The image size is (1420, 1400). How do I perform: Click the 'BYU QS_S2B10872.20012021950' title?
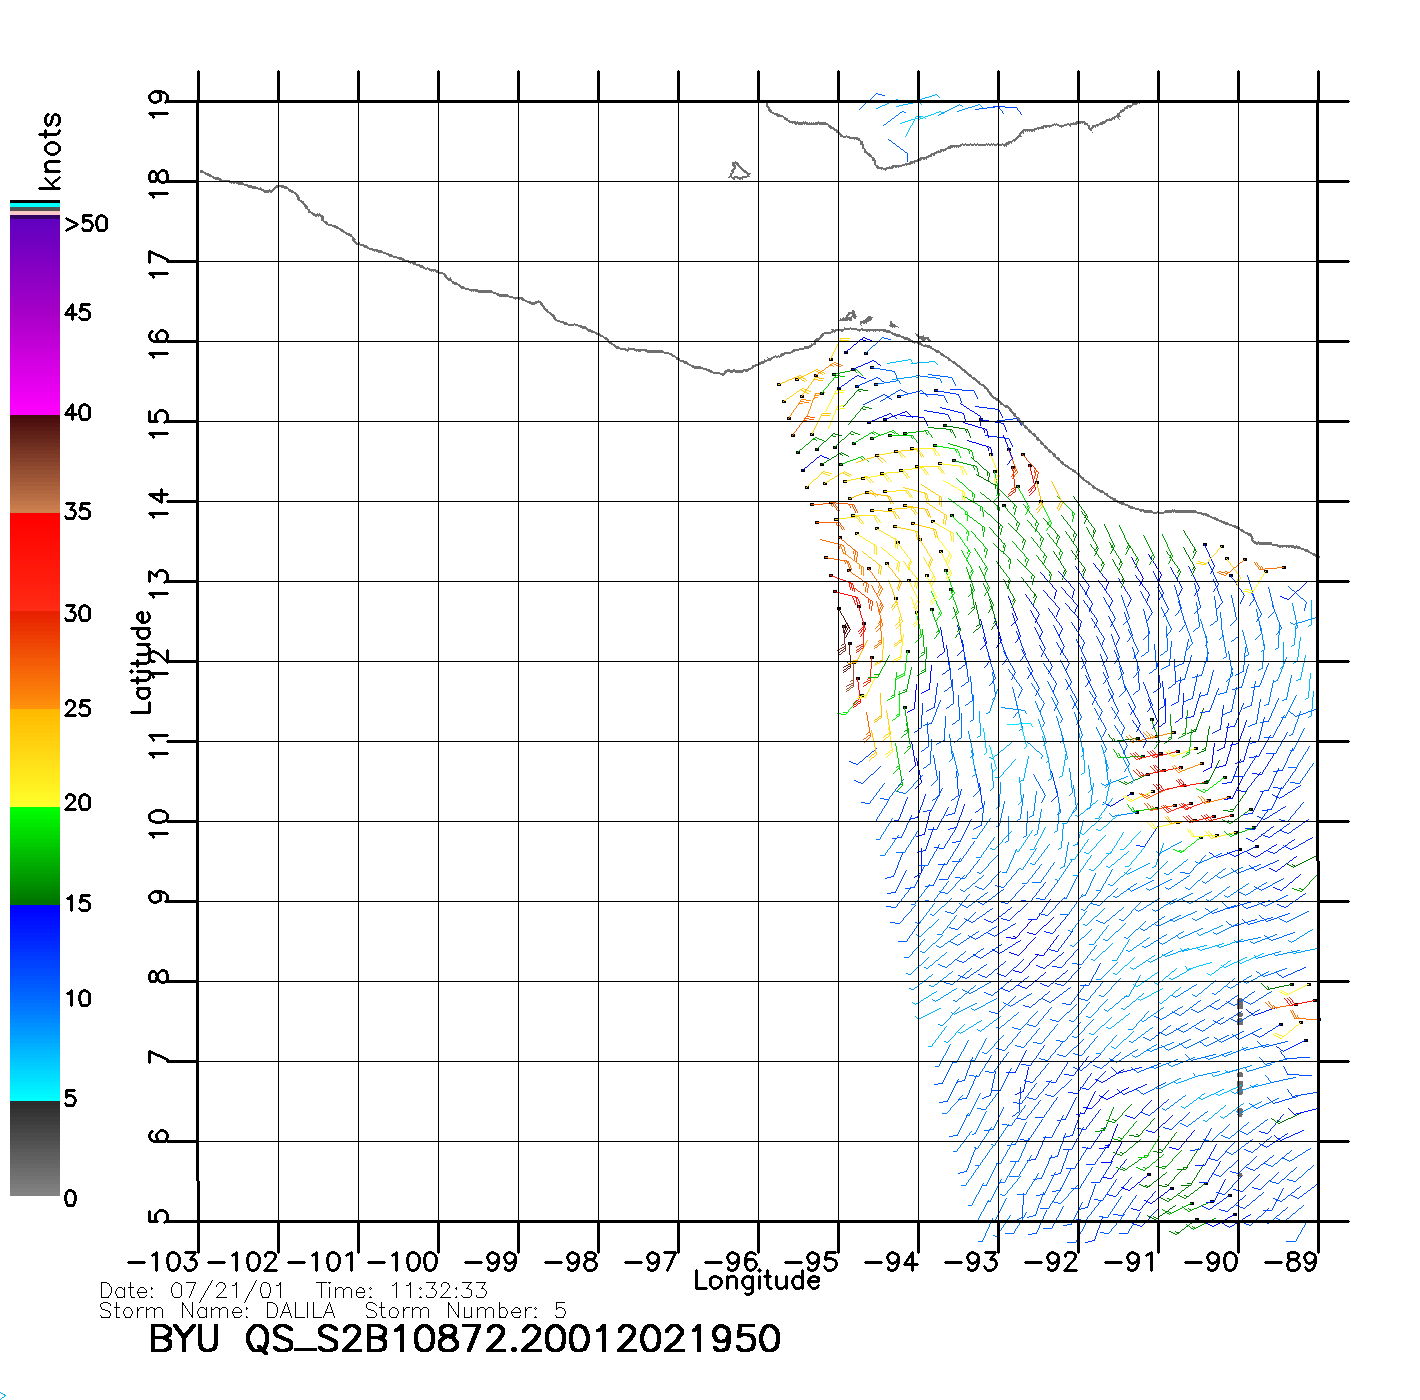coord(464,1340)
